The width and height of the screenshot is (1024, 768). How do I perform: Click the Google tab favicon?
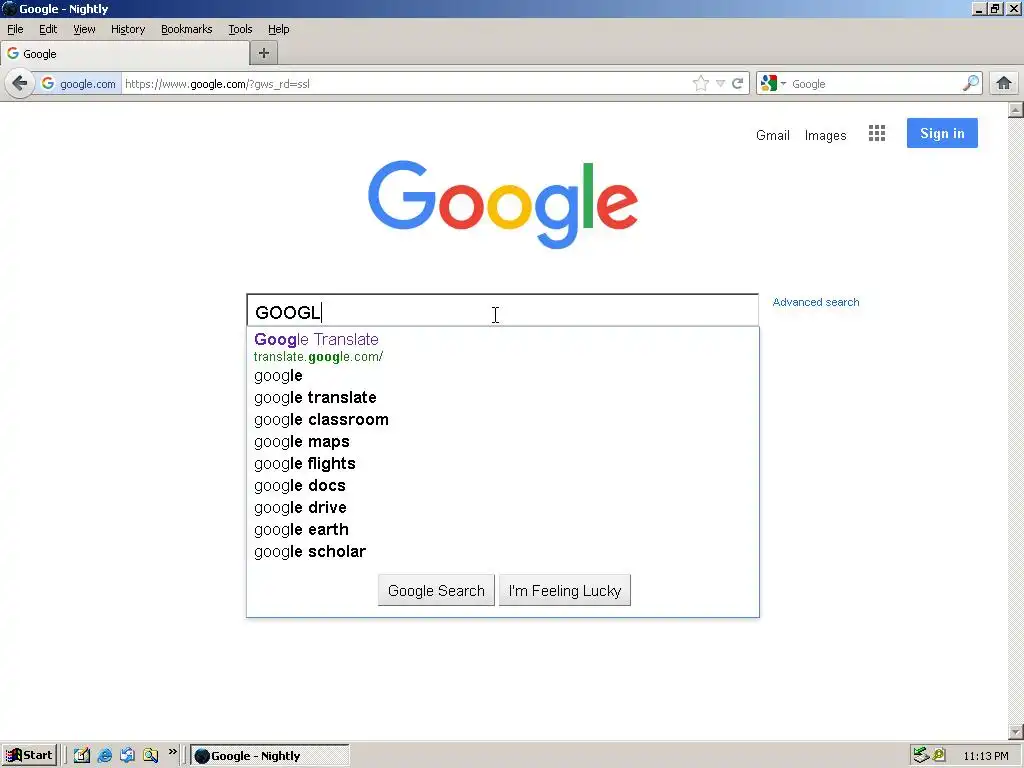tap(12, 54)
